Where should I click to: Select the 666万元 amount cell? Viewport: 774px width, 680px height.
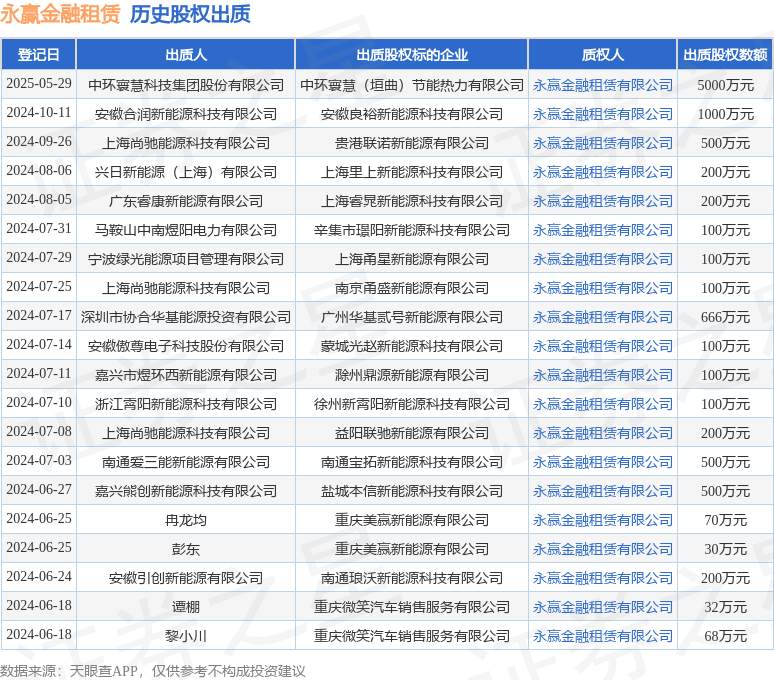[725, 317]
